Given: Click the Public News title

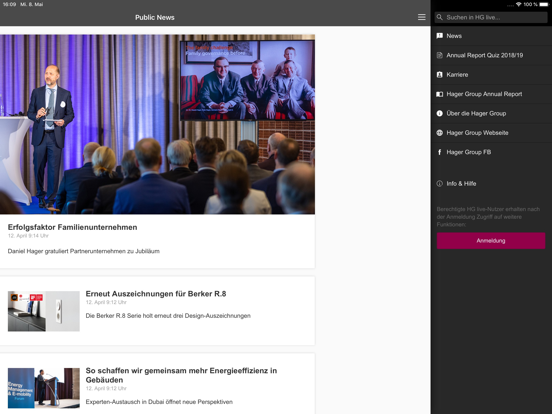Looking at the screenshot, I should pyautogui.click(x=155, y=18).
